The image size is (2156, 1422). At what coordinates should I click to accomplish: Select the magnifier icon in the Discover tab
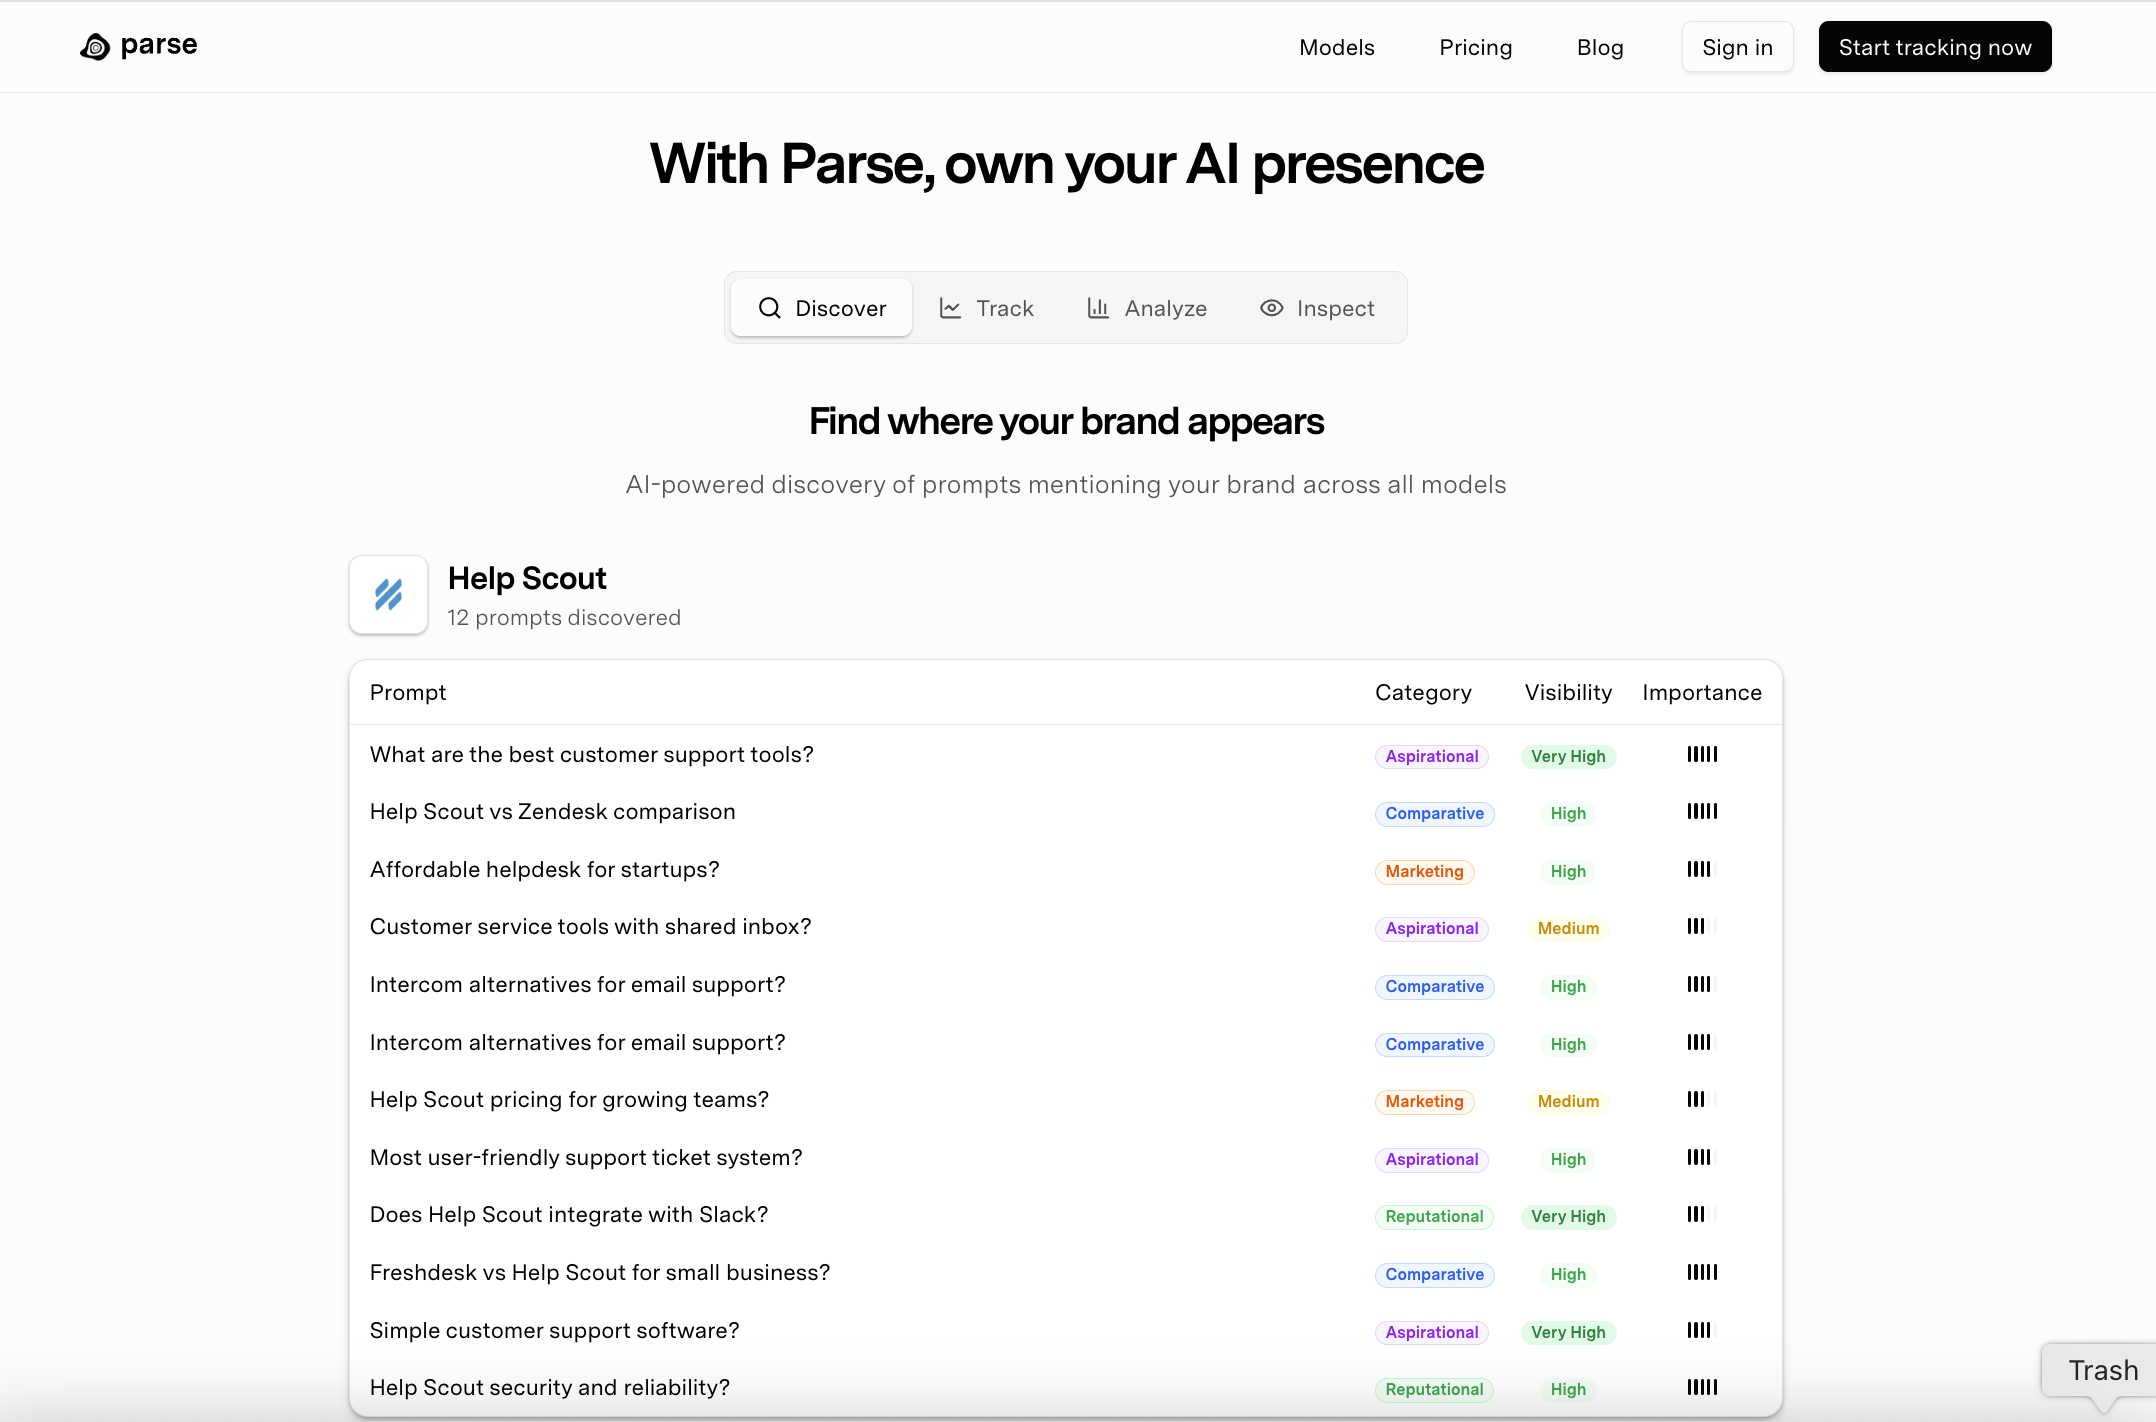pos(770,307)
